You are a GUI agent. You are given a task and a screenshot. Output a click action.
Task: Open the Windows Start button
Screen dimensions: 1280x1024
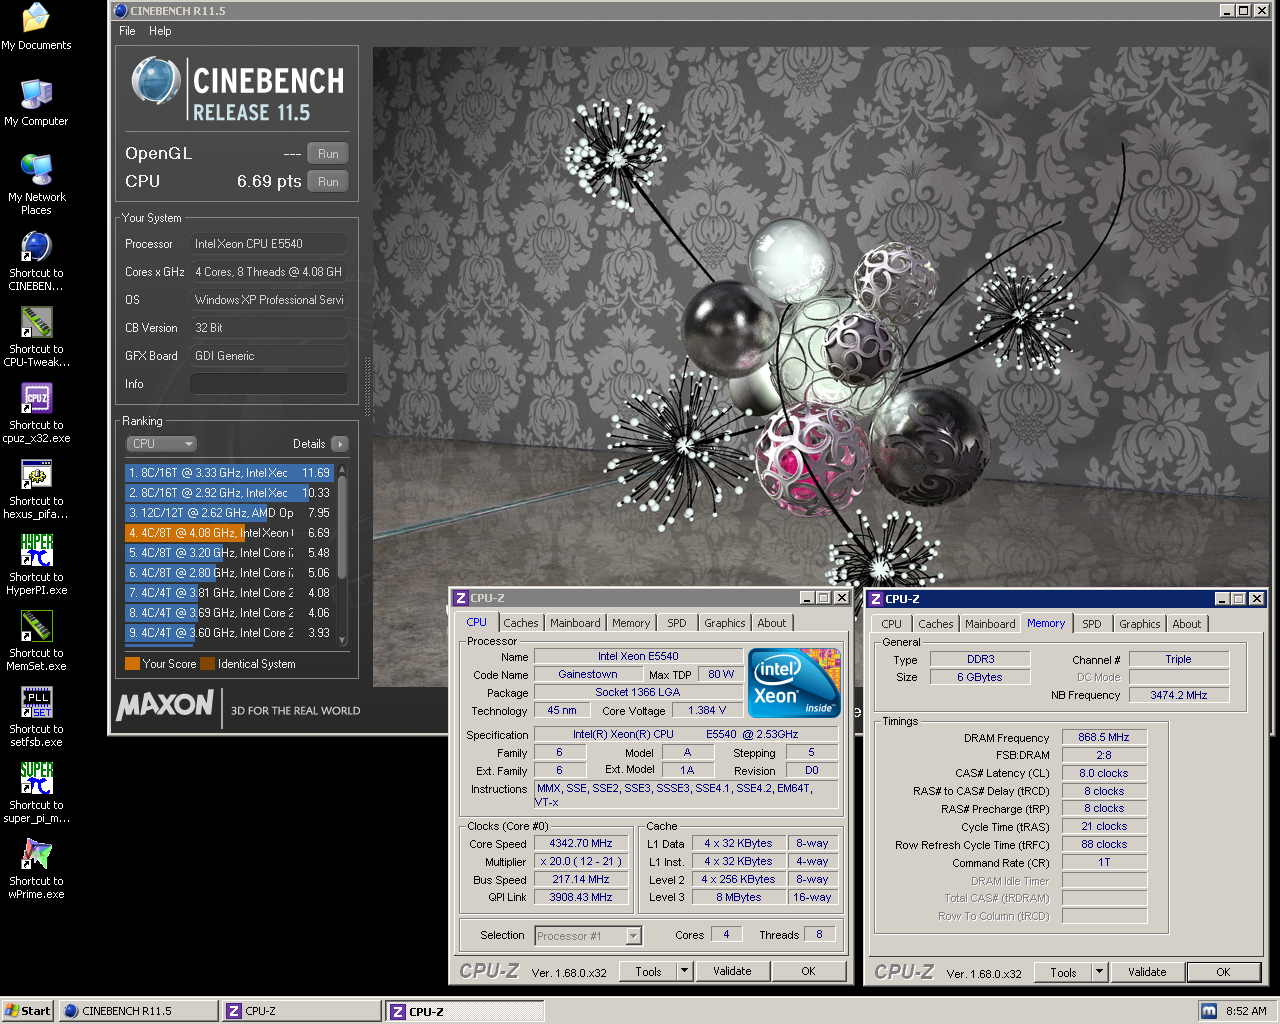coord(27,1011)
